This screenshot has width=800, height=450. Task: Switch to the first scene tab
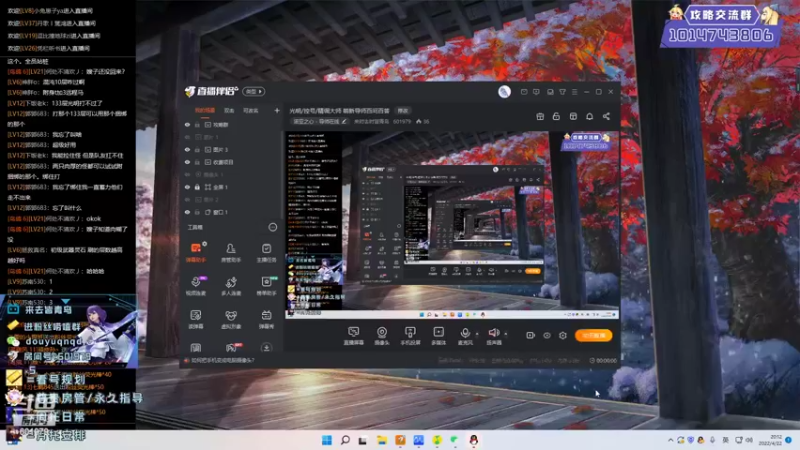tap(205, 110)
